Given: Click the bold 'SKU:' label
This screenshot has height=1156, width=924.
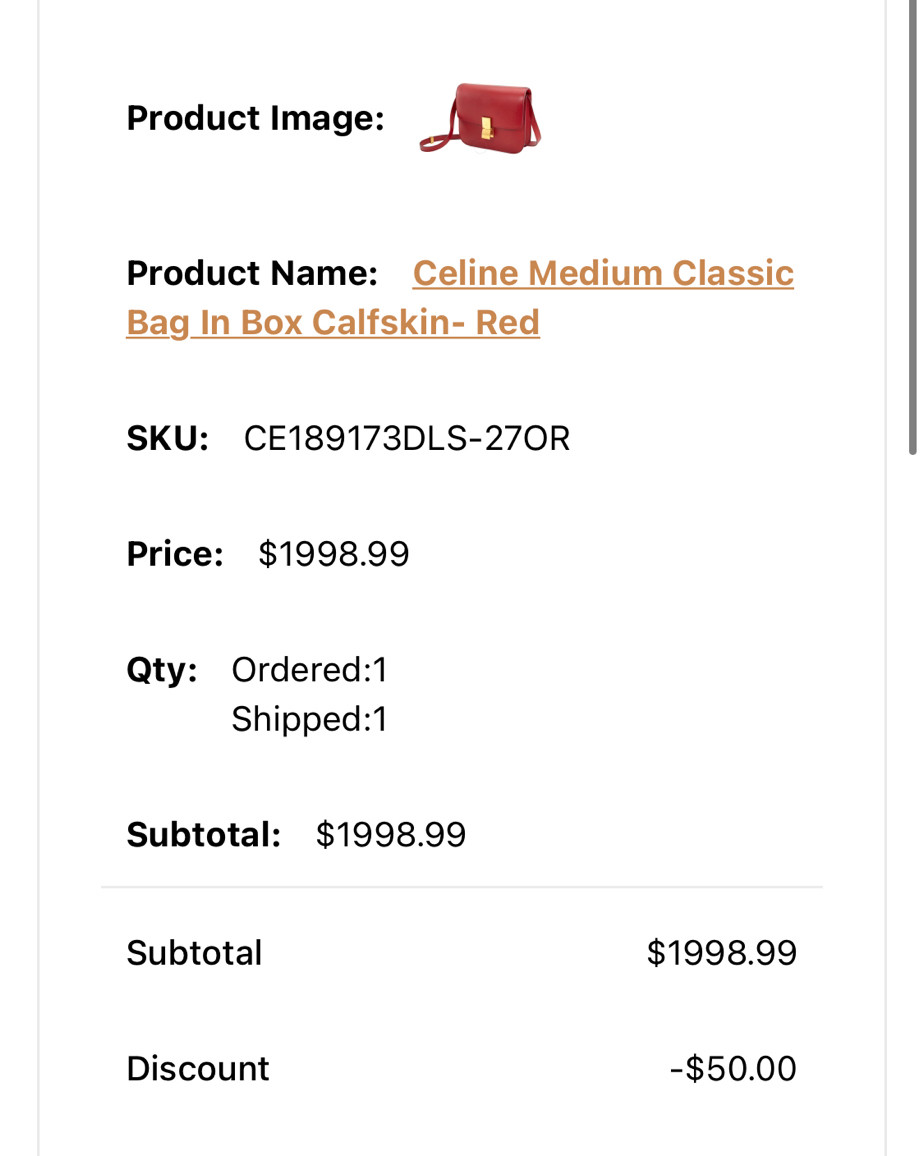Looking at the screenshot, I should click(x=167, y=439).
